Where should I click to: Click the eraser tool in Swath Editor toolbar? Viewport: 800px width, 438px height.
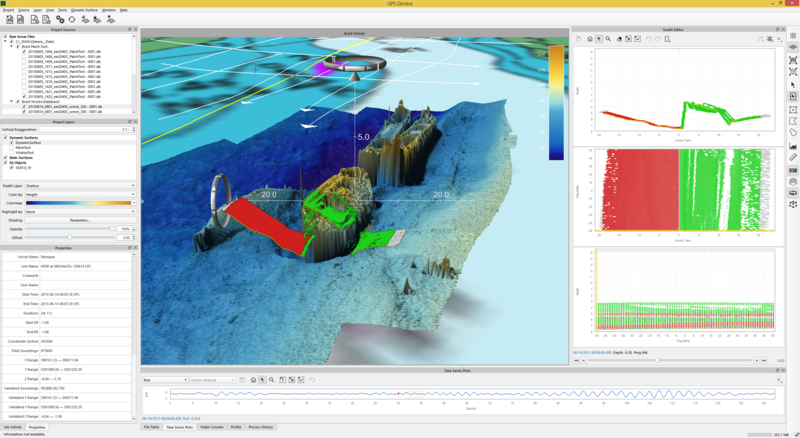tap(618, 39)
